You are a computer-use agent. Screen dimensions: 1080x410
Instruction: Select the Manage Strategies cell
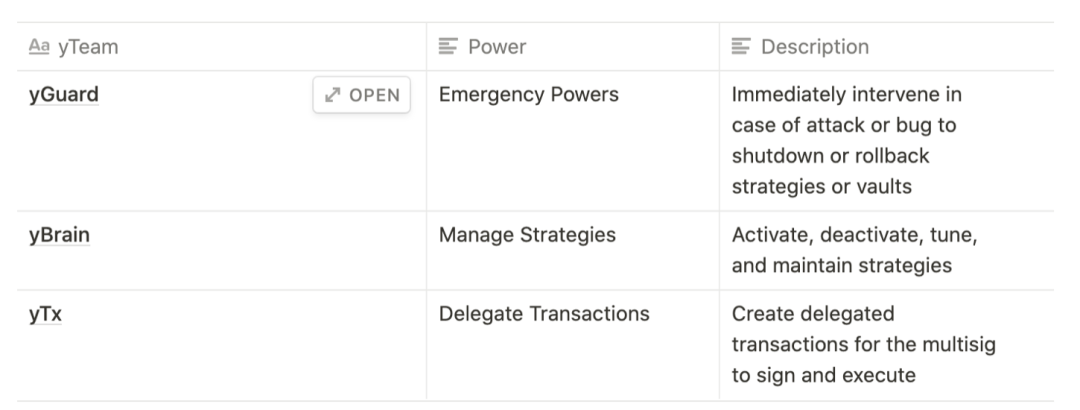tap(573, 251)
